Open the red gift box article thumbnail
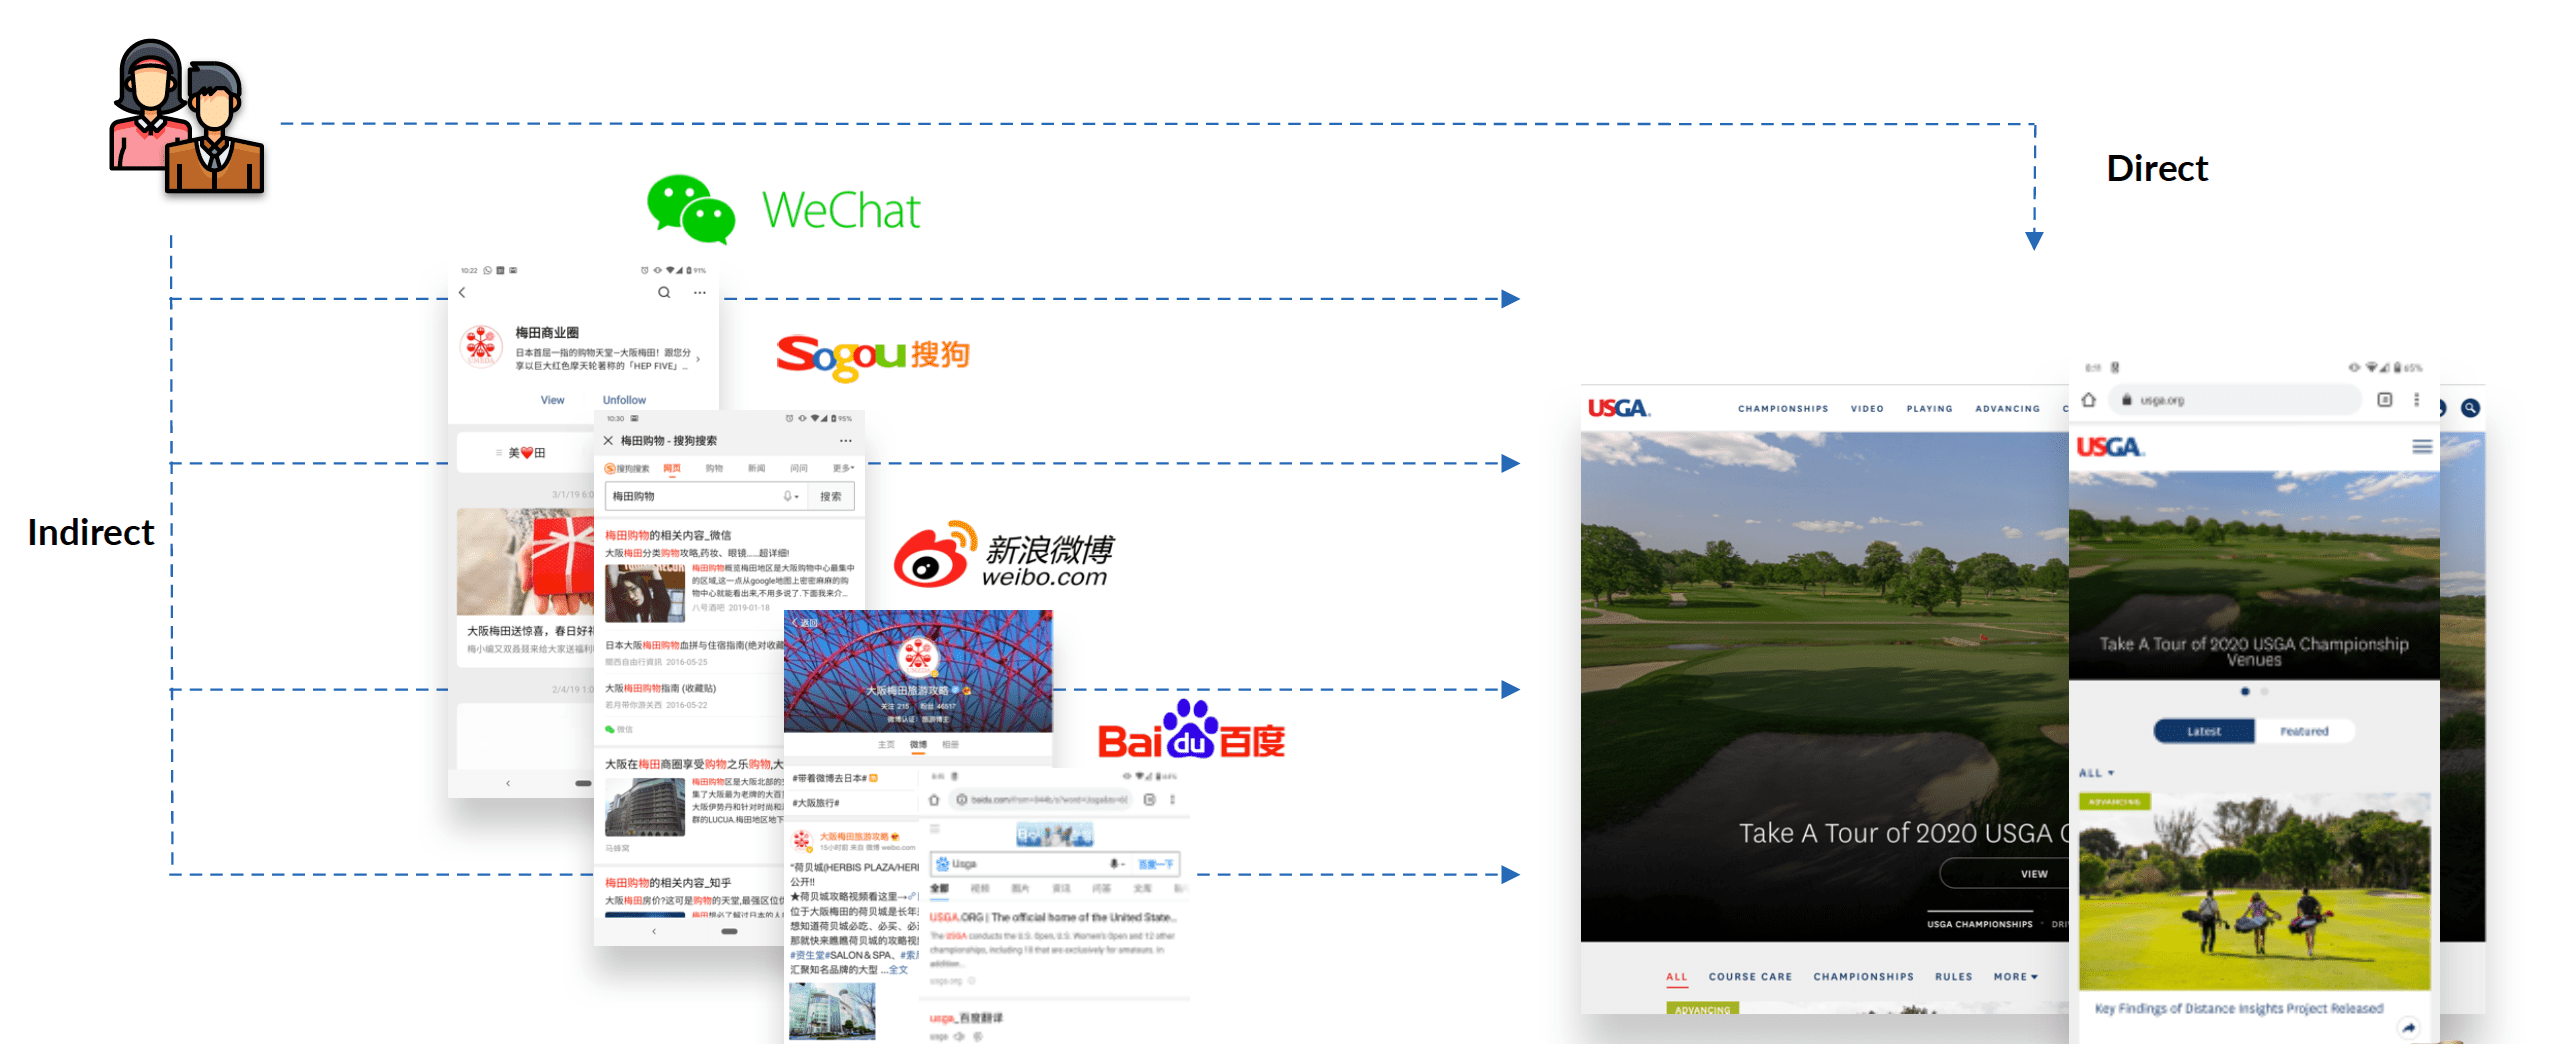 pos(526,561)
